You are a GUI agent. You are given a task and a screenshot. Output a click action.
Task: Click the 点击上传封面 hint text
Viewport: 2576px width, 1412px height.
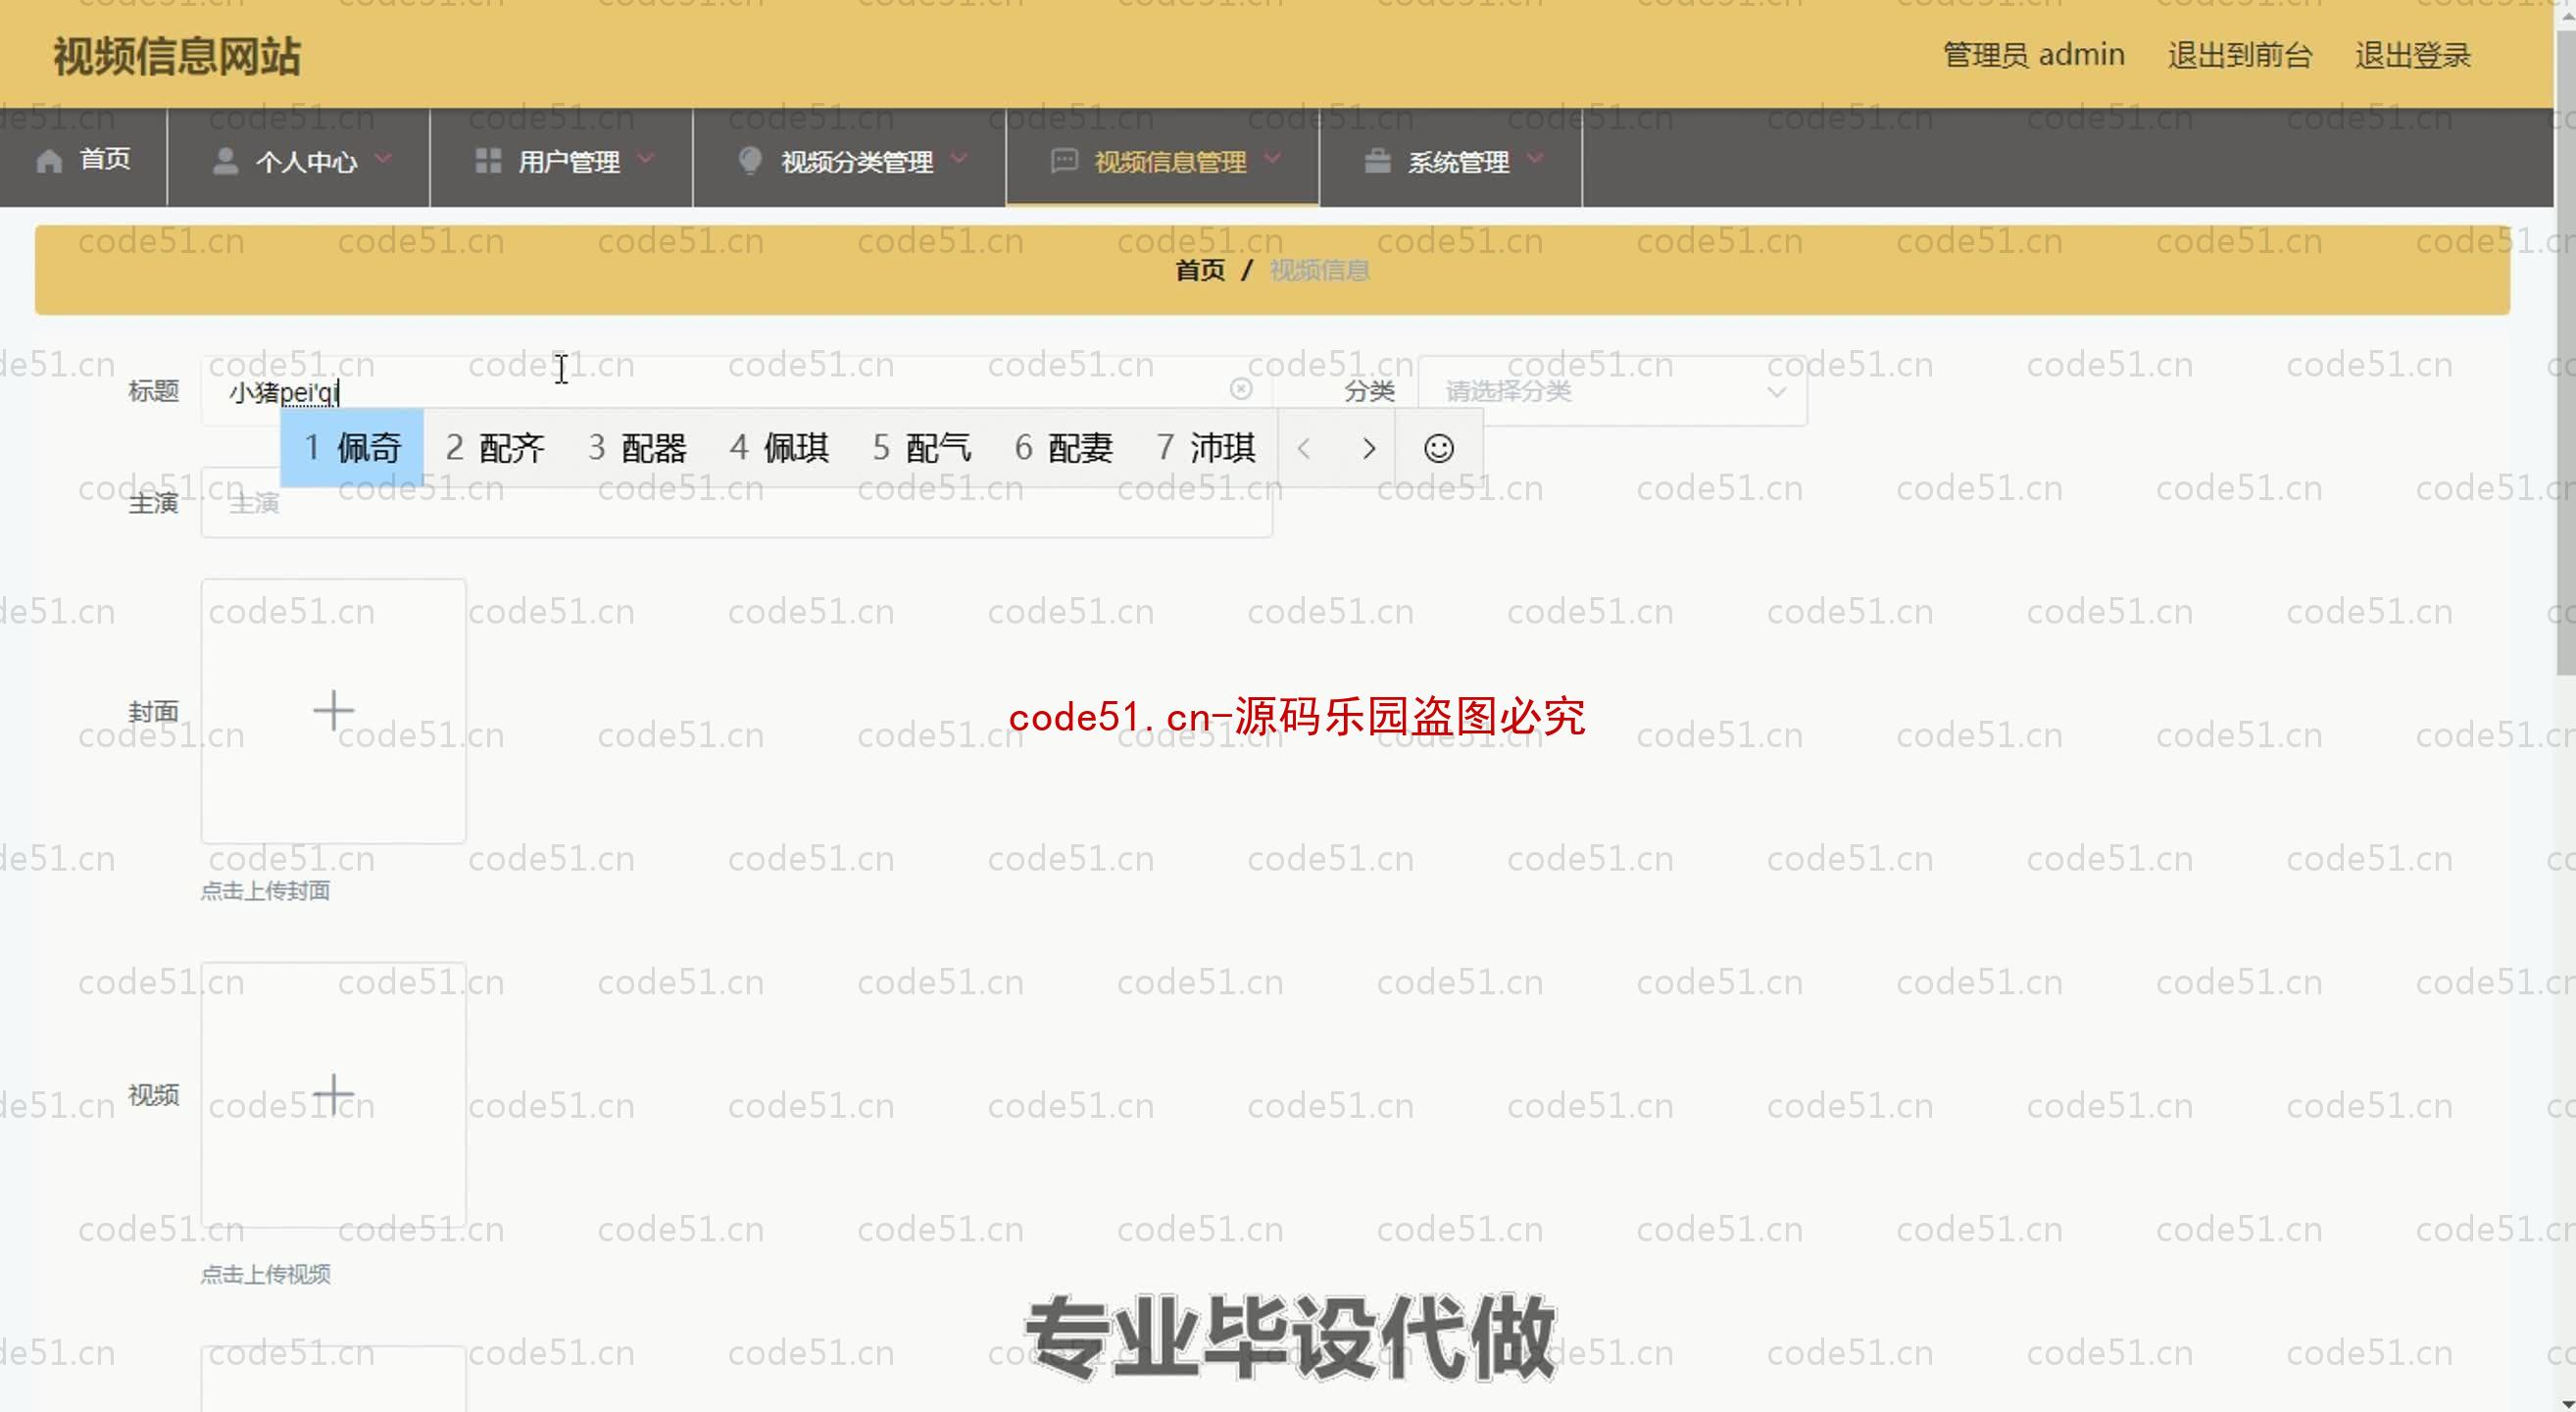[x=265, y=891]
